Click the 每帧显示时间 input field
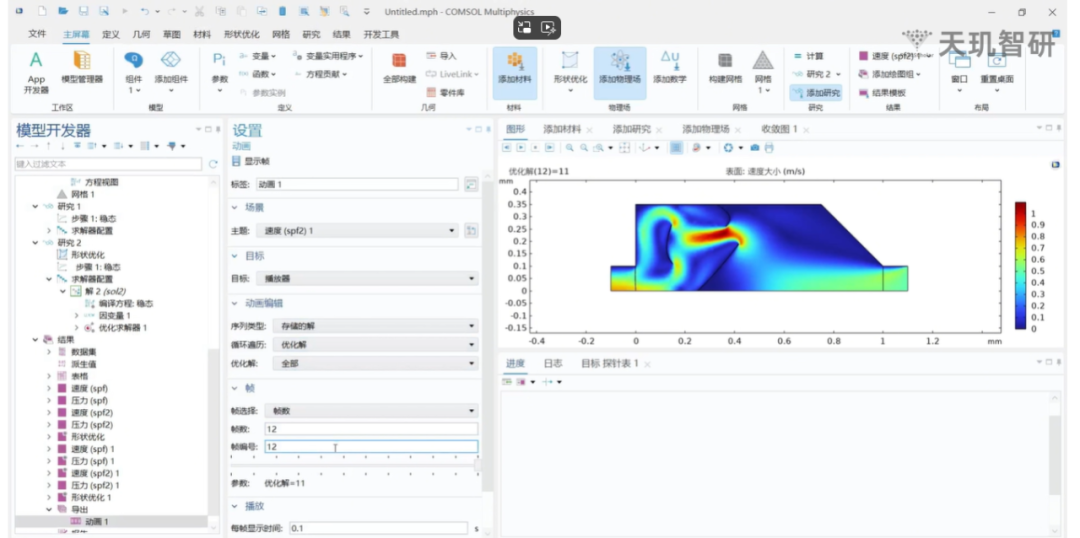 [x=378, y=528]
